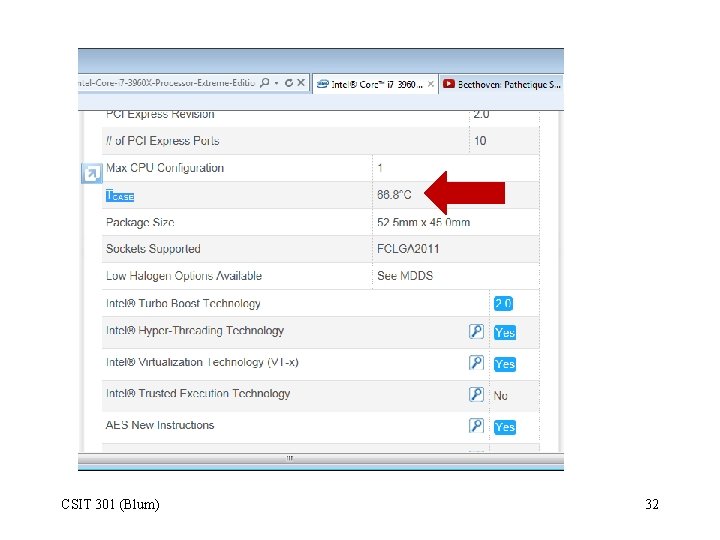Click Intel Virtualization Technology (VT-x) label
The height and width of the screenshot is (540, 720).
pyautogui.click(x=202, y=362)
